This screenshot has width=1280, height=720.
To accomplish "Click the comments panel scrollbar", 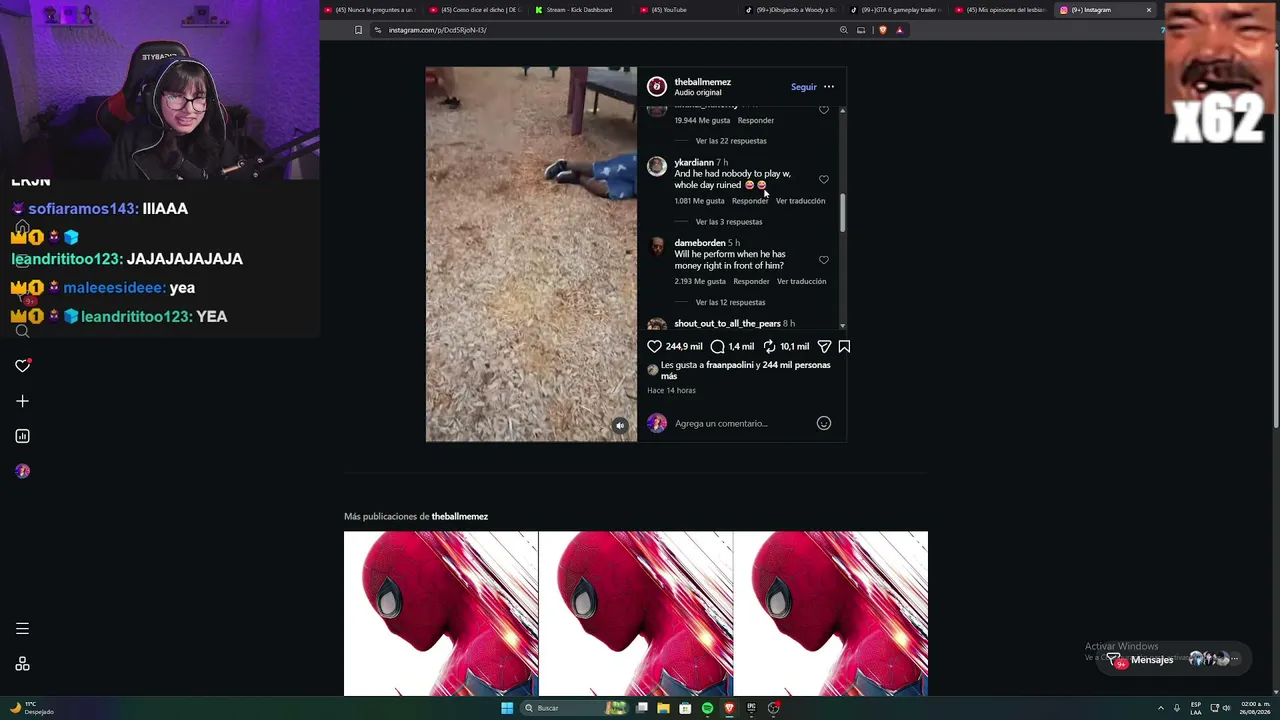I will [x=842, y=213].
